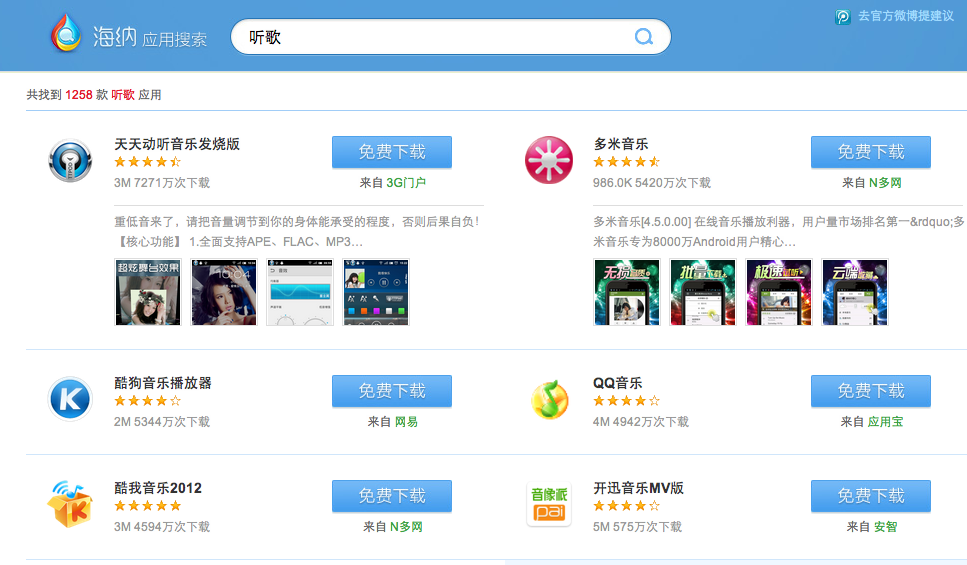This screenshot has height=565, width=967.
Task: Click the Kaixun Music MV icon
Action: 549,503
